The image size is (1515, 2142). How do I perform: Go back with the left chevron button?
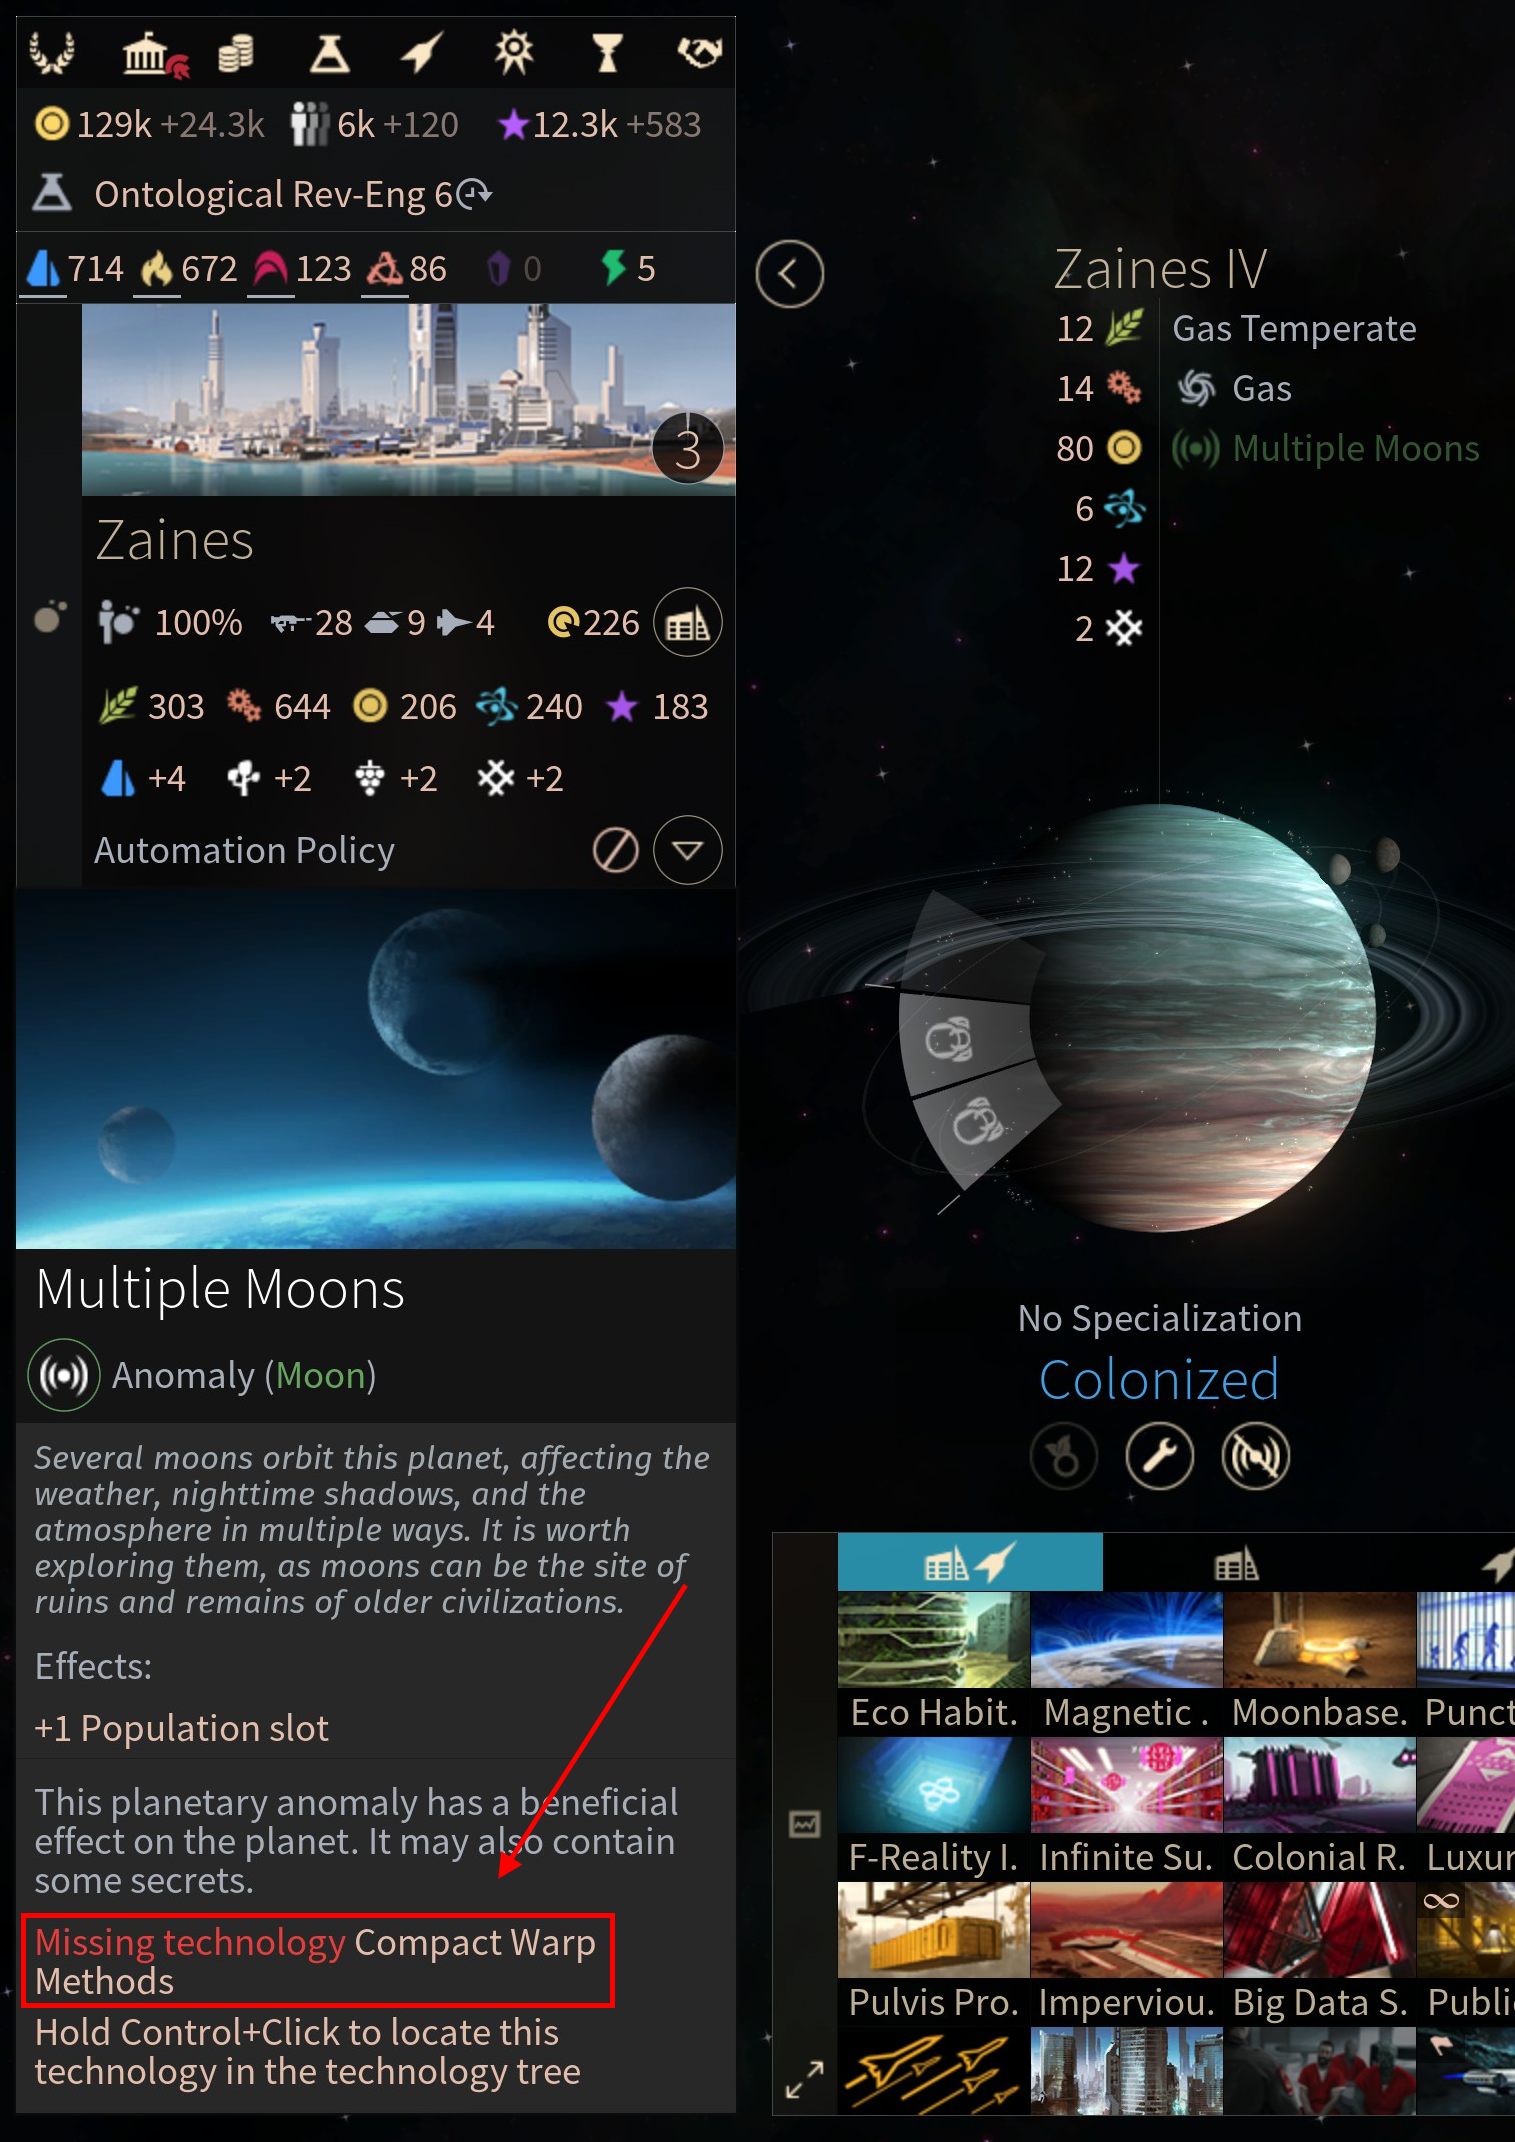click(x=789, y=274)
